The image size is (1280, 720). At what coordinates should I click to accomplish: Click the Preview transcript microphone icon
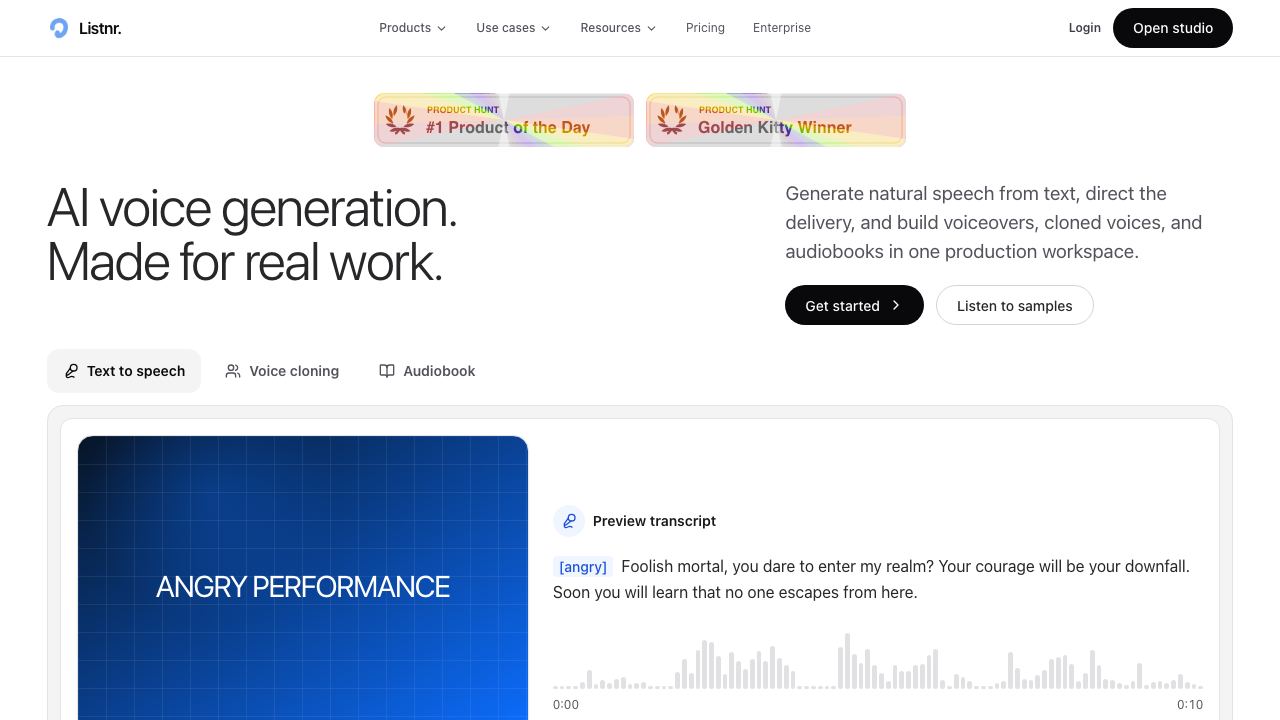569,521
